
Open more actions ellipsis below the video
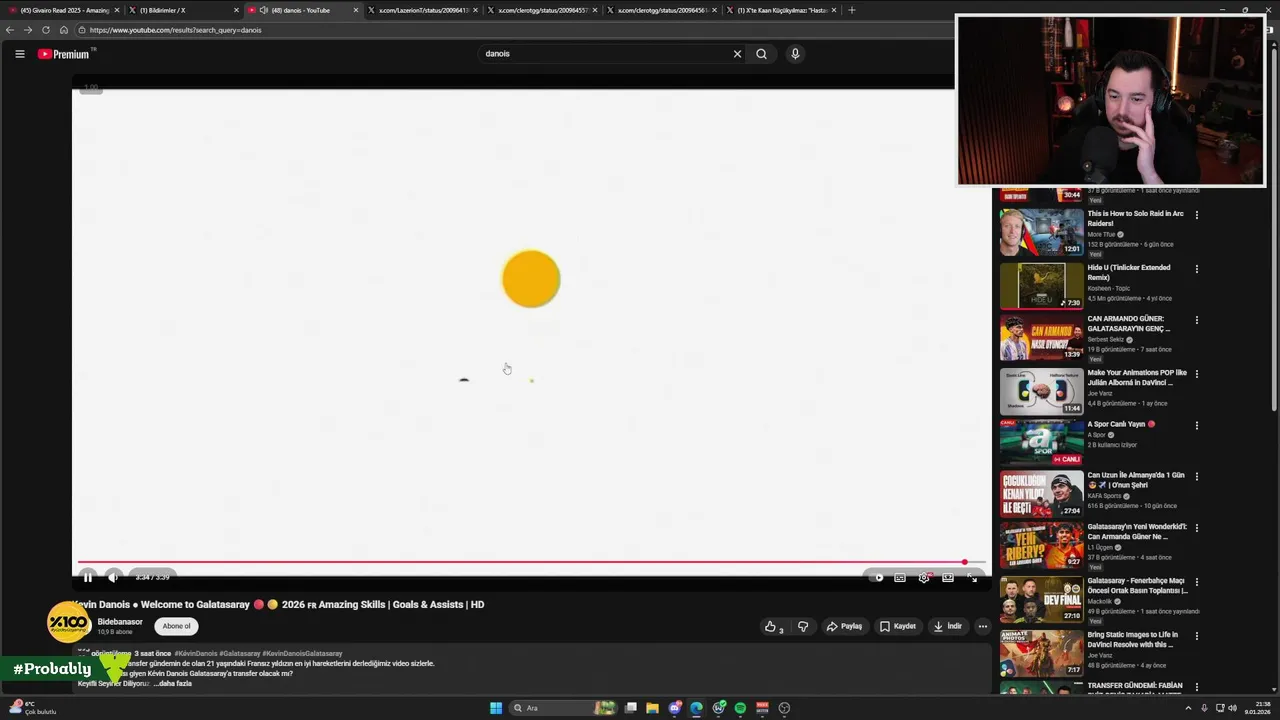coord(983,626)
